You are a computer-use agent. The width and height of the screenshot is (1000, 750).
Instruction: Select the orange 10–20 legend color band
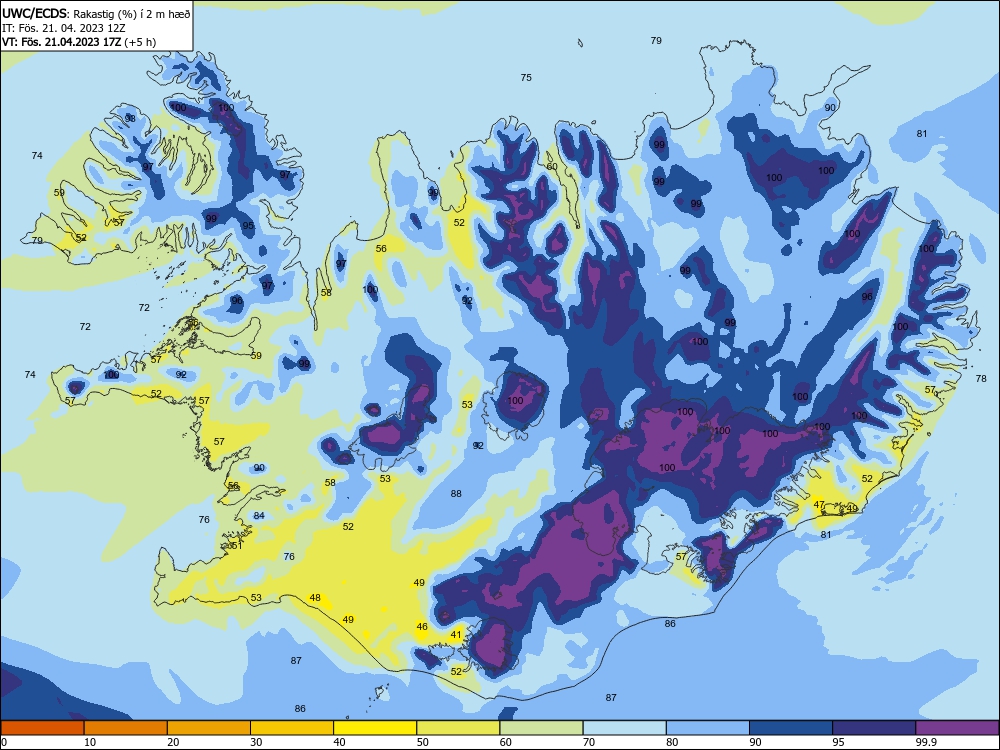[126, 728]
